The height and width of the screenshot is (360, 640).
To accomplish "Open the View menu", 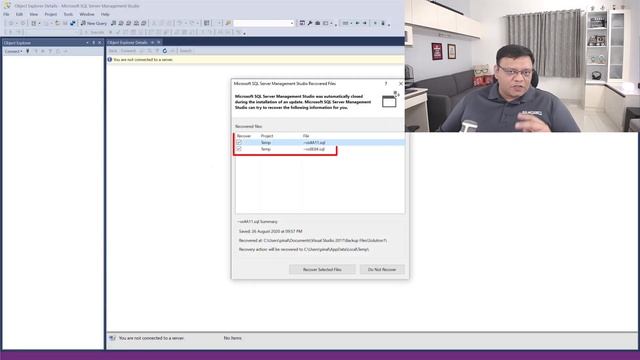I will click(33, 14).
